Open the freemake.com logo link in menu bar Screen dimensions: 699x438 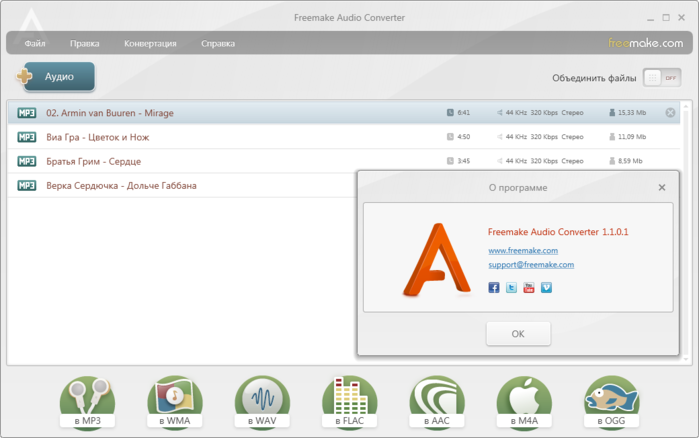coord(645,43)
